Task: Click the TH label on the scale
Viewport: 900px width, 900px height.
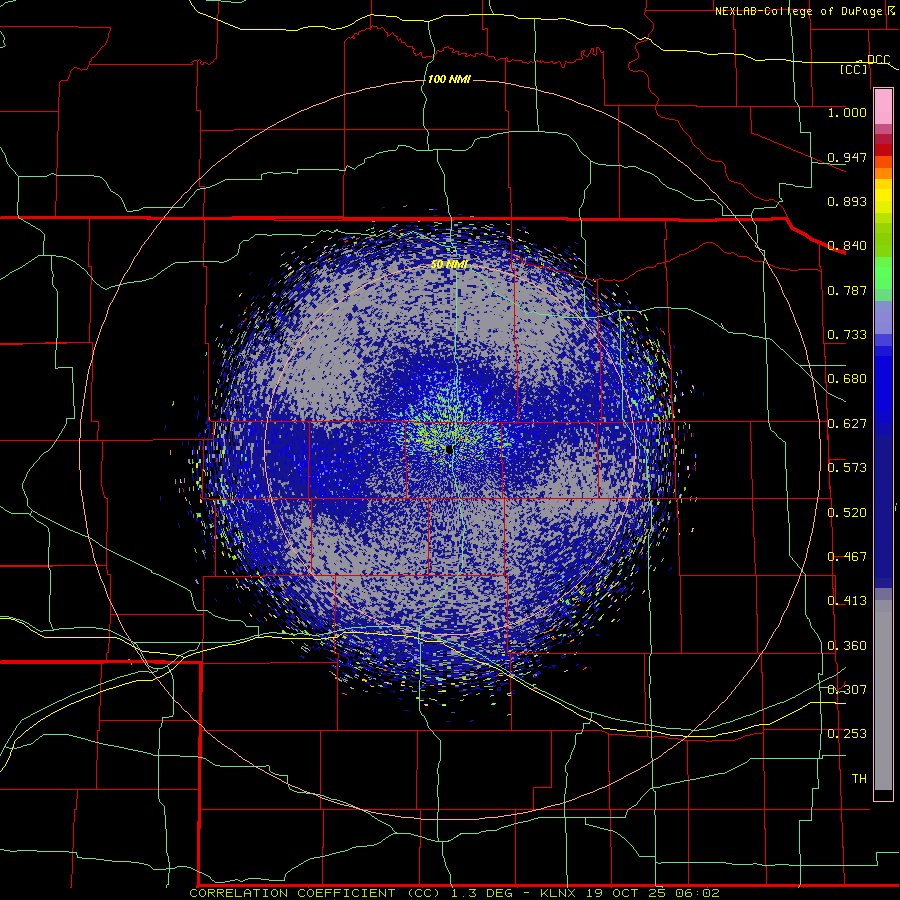Action: tap(859, 779)
